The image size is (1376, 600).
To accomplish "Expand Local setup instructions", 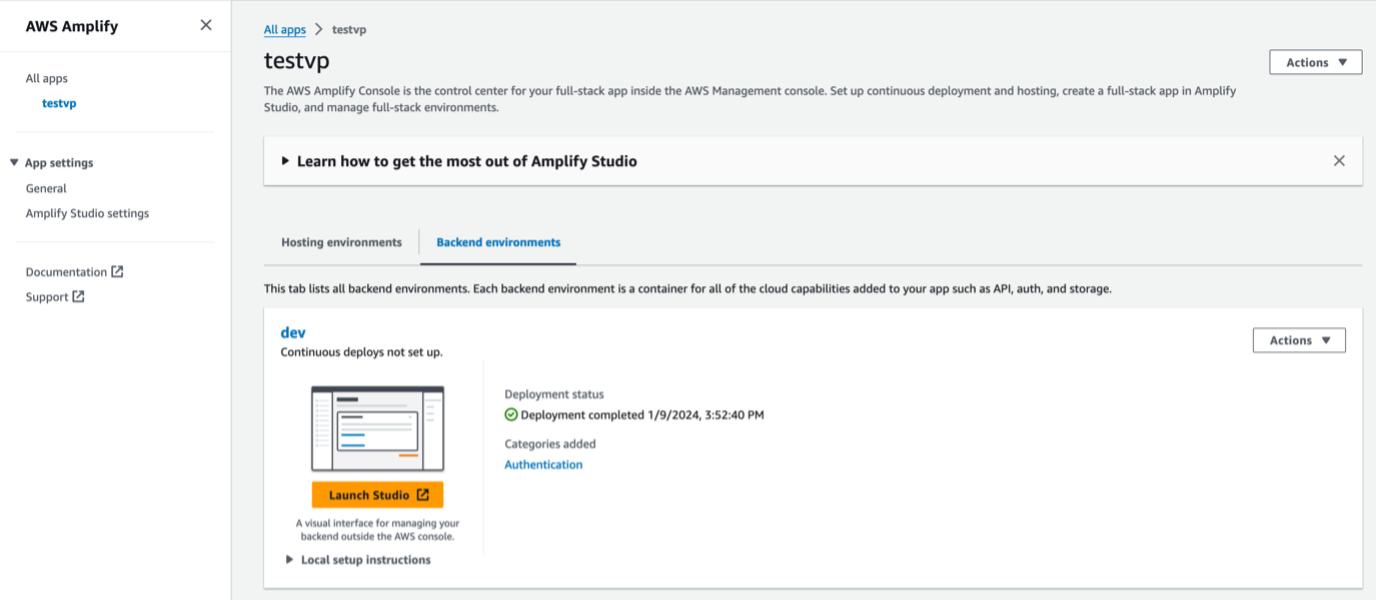I will [291, 560].
